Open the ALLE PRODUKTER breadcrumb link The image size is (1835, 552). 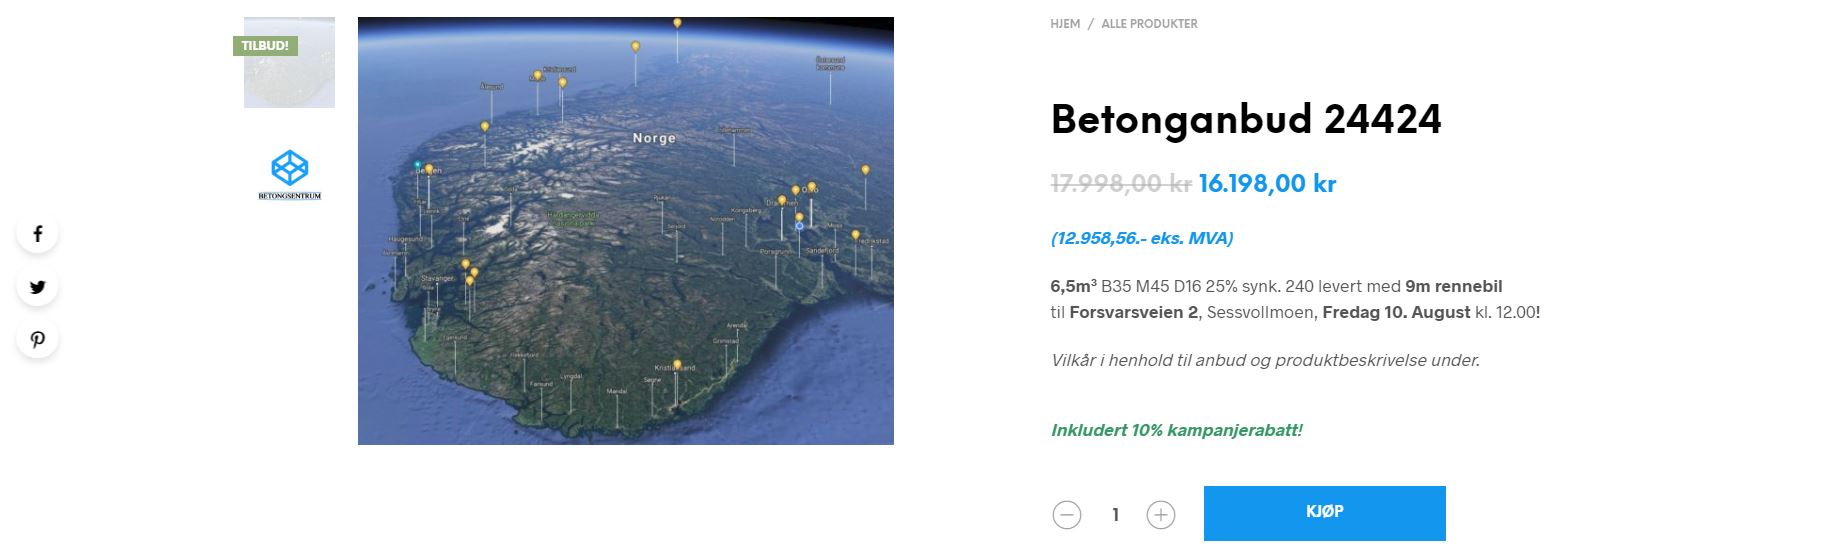(1149, 24)
